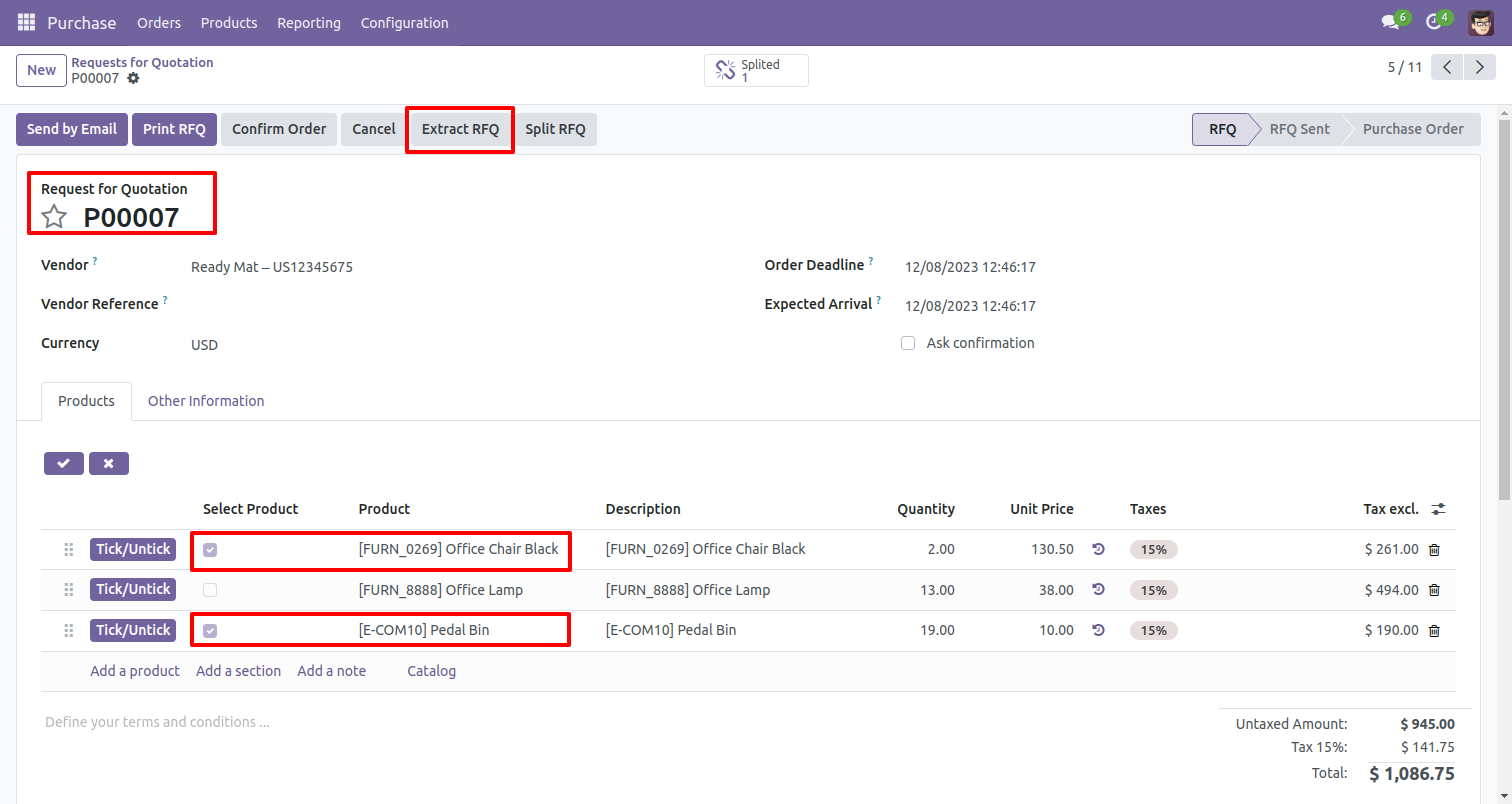
Task: Switch to the Other Information tab
Action: [206, 401]
